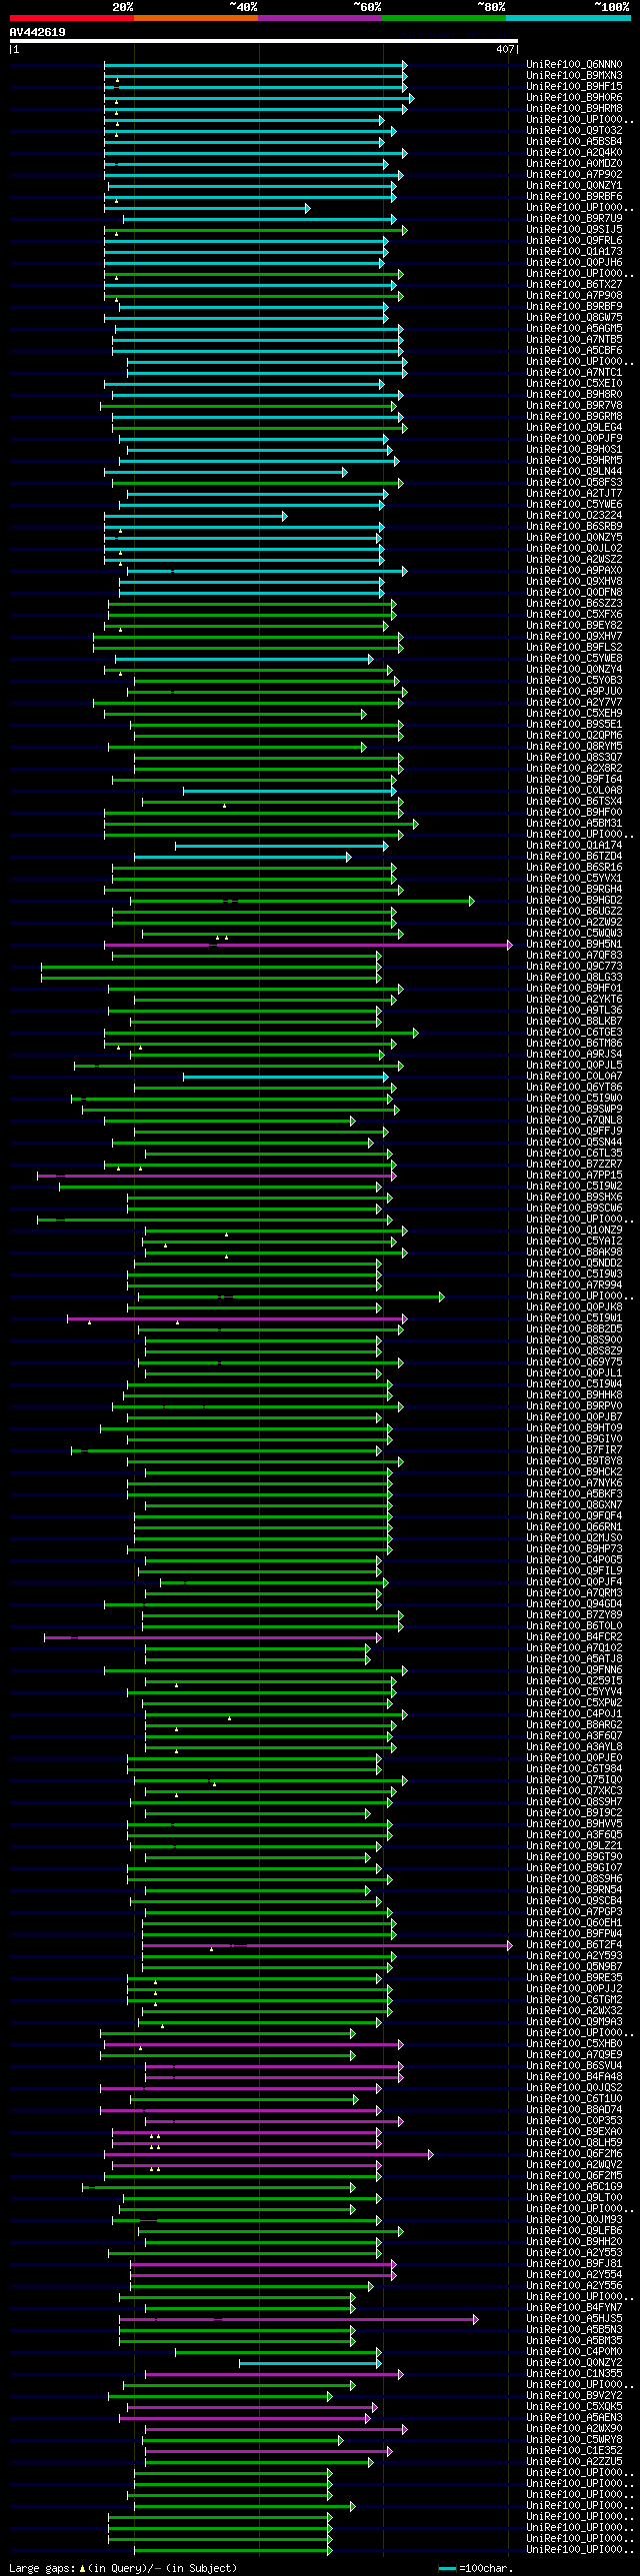Select hit label UniRef100_B6TM86
Viewport: 640px width, 2576px height.
(574, 1044)
